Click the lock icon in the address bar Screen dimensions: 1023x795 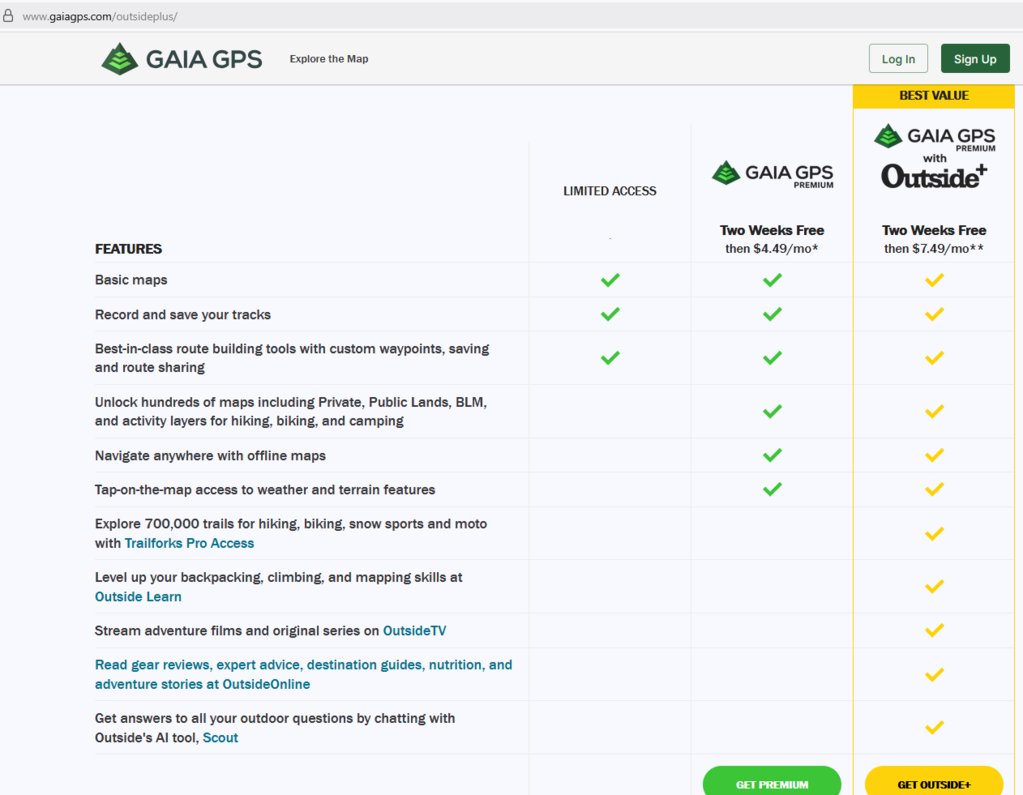point(8,16)
